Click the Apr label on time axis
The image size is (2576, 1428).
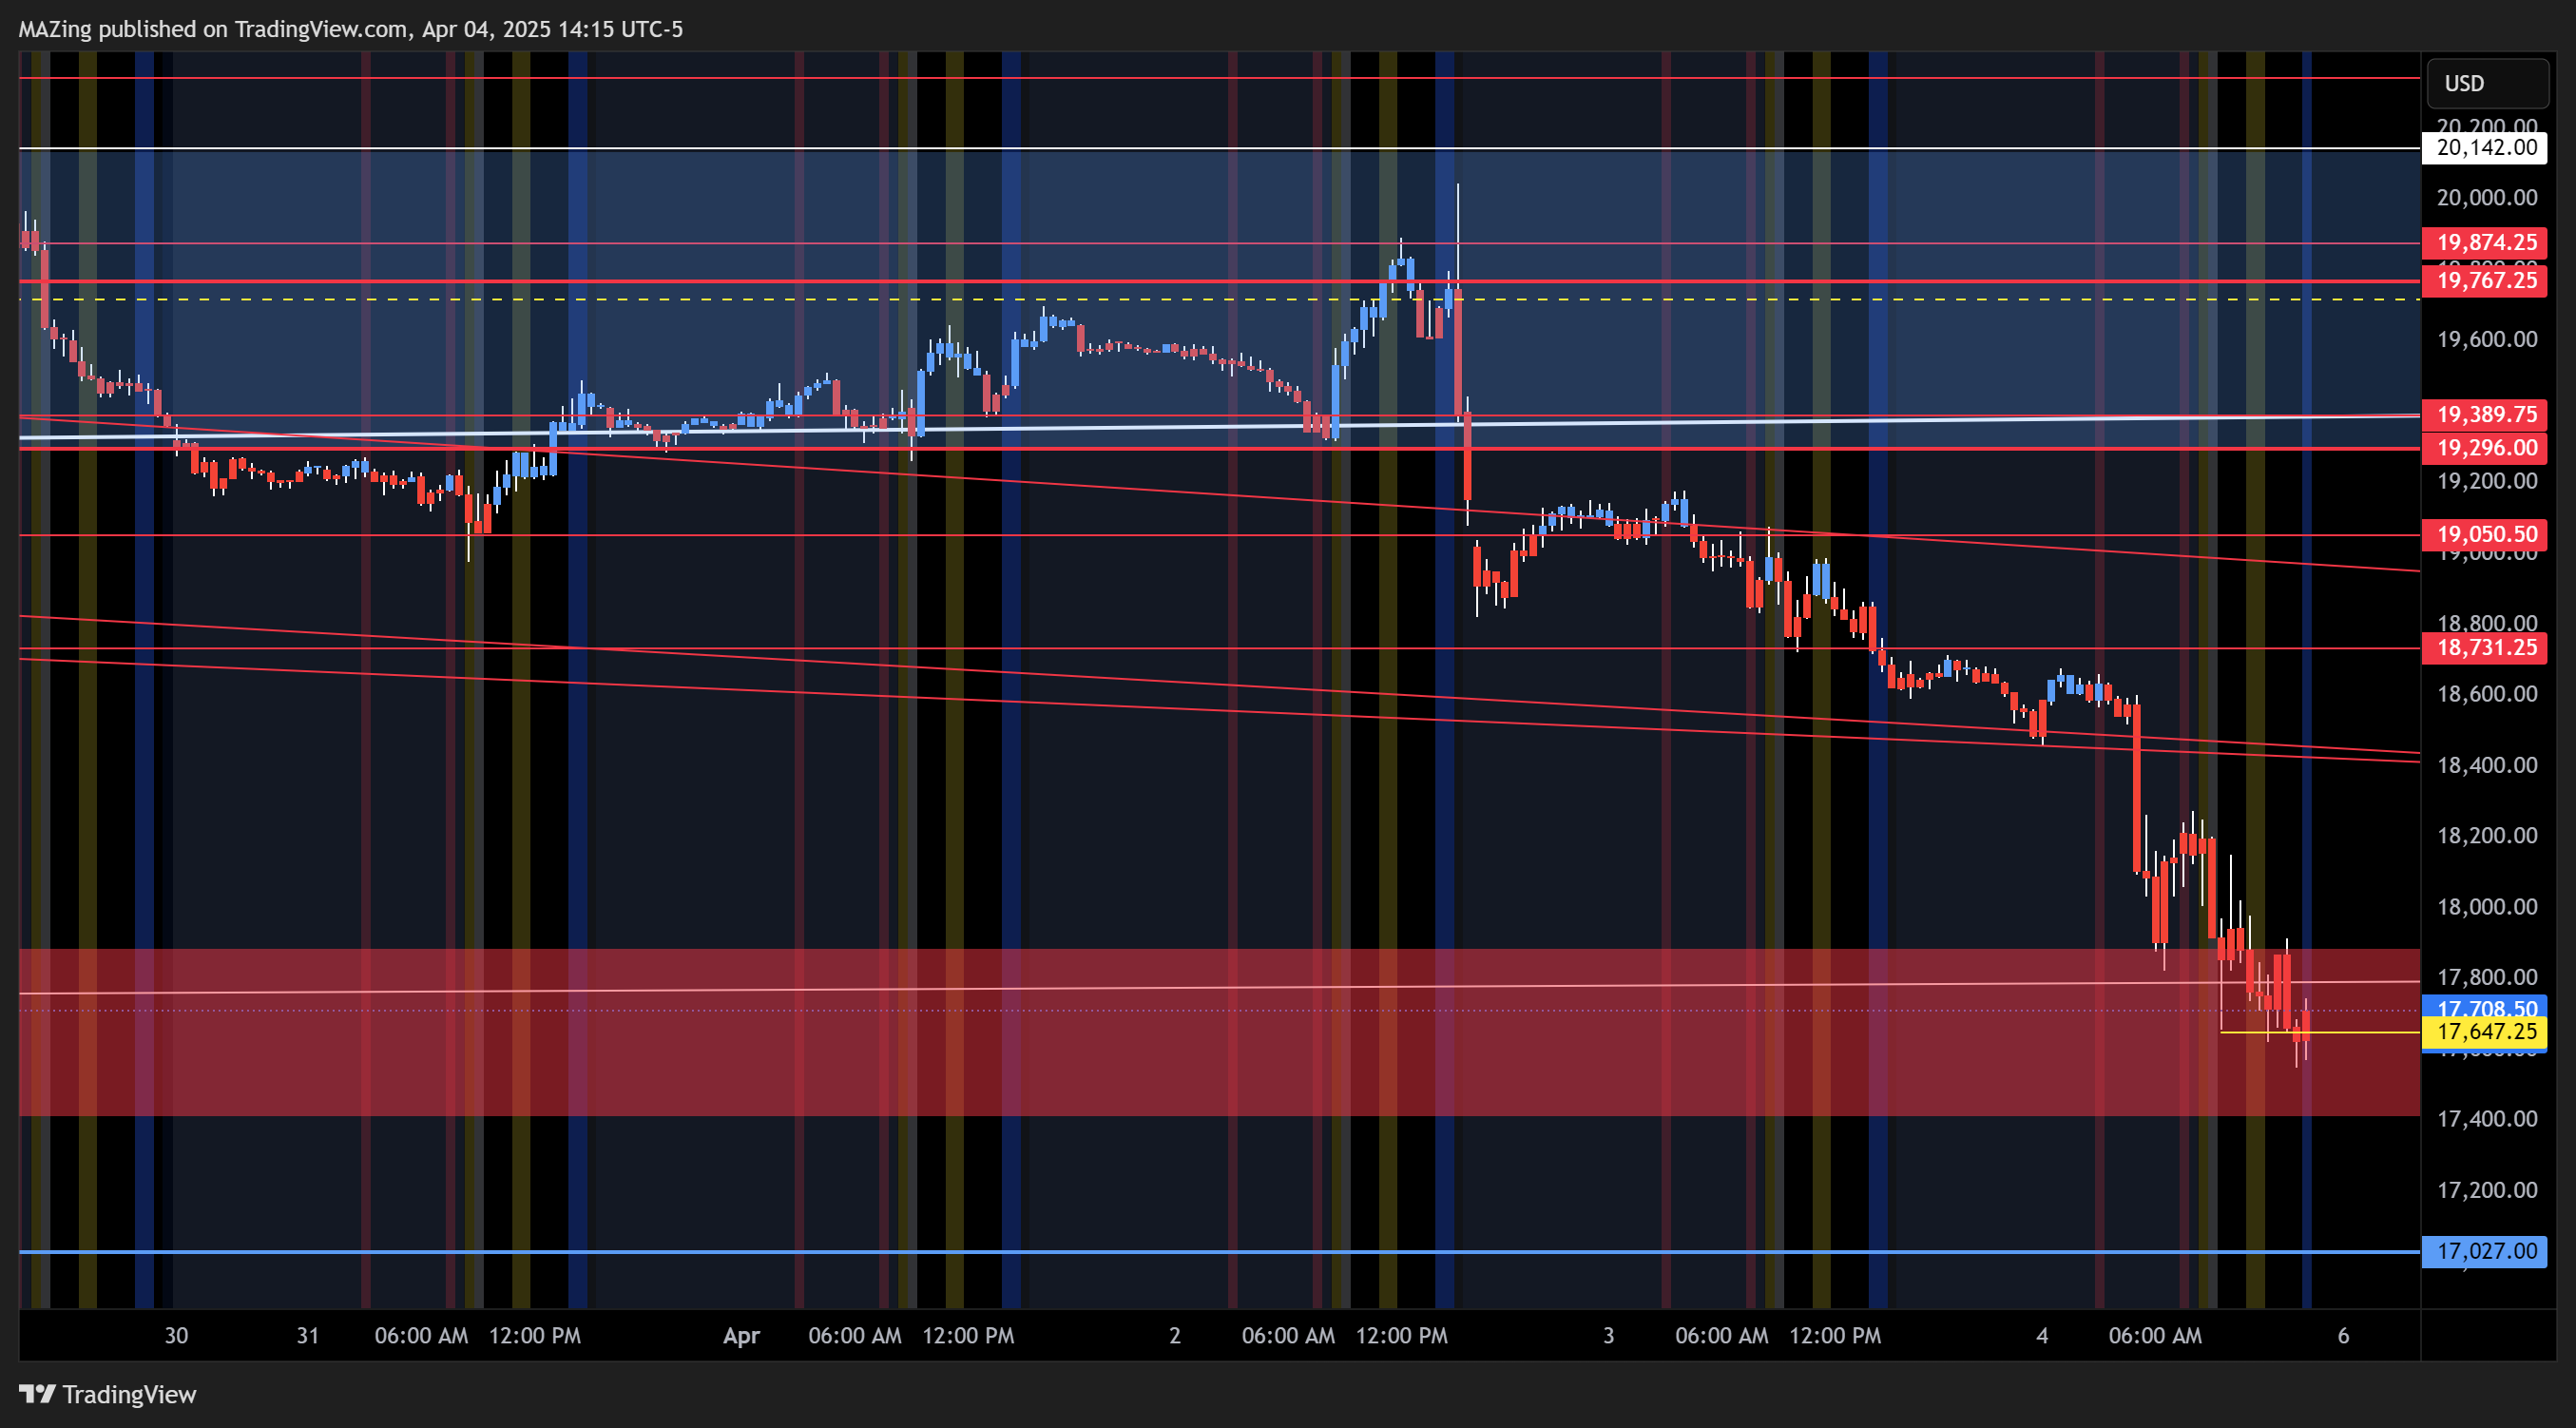[x=741, y=1336]
